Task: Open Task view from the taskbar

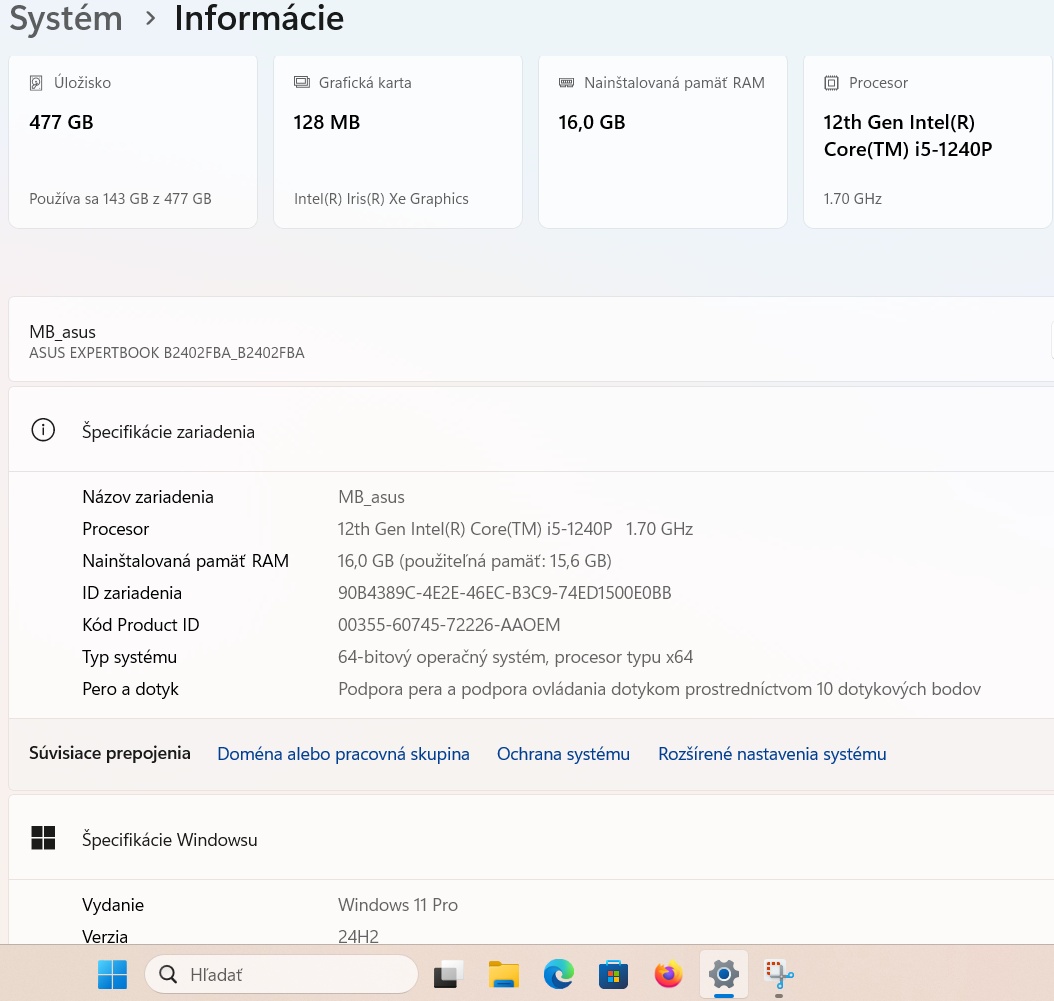Action: coord(448,974)
